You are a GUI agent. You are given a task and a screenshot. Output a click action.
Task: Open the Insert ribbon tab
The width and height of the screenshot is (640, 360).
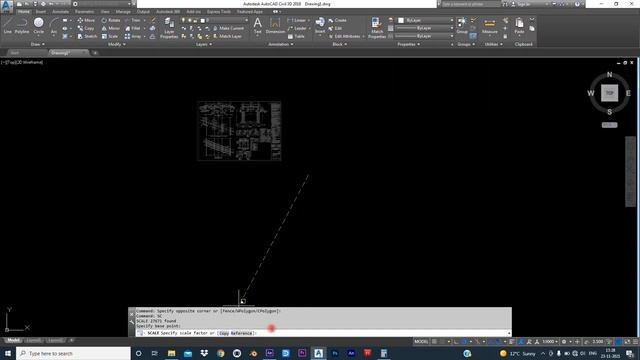41,12
